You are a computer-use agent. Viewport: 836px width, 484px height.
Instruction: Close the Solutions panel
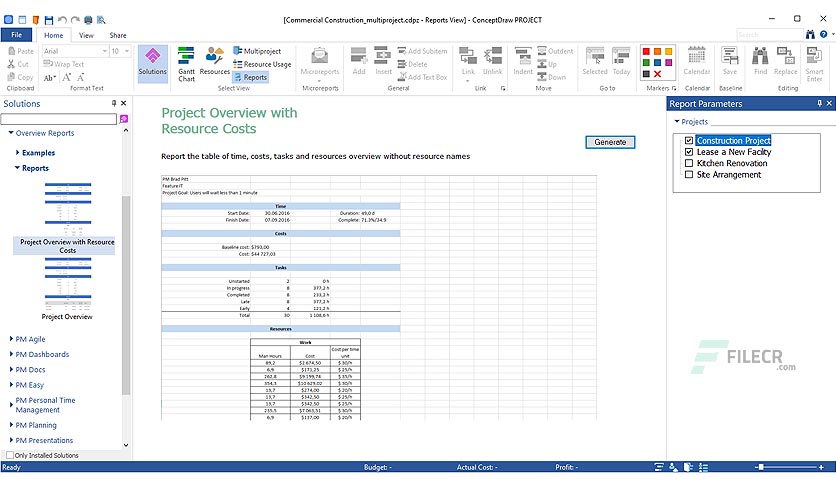point(124,103)
